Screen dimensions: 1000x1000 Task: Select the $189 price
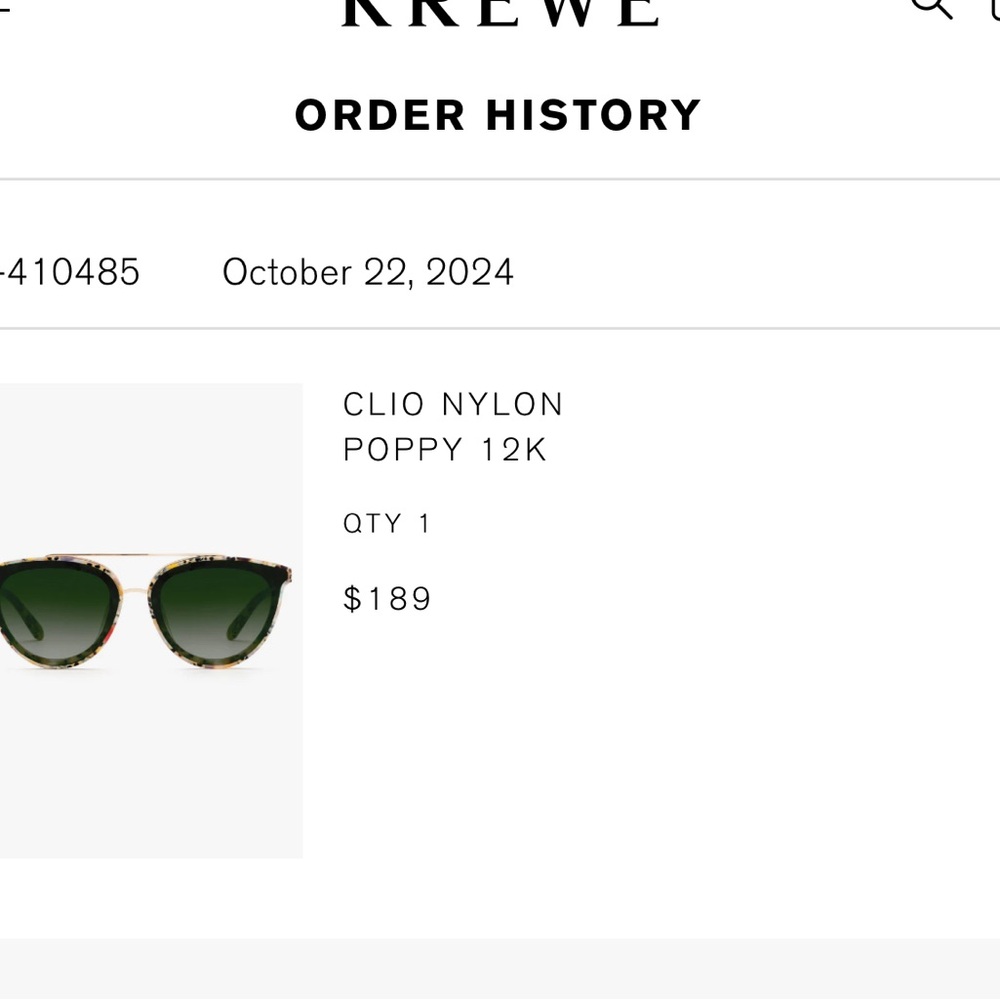[387, 599]
